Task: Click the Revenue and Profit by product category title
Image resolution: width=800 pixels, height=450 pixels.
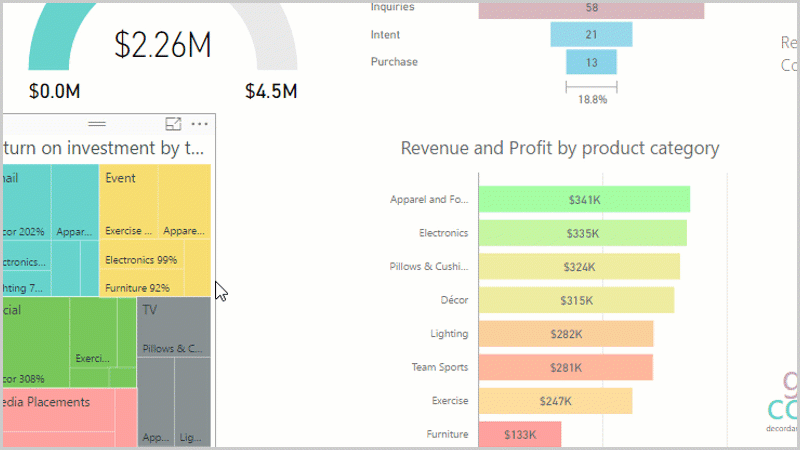Action: click(560, 148)
